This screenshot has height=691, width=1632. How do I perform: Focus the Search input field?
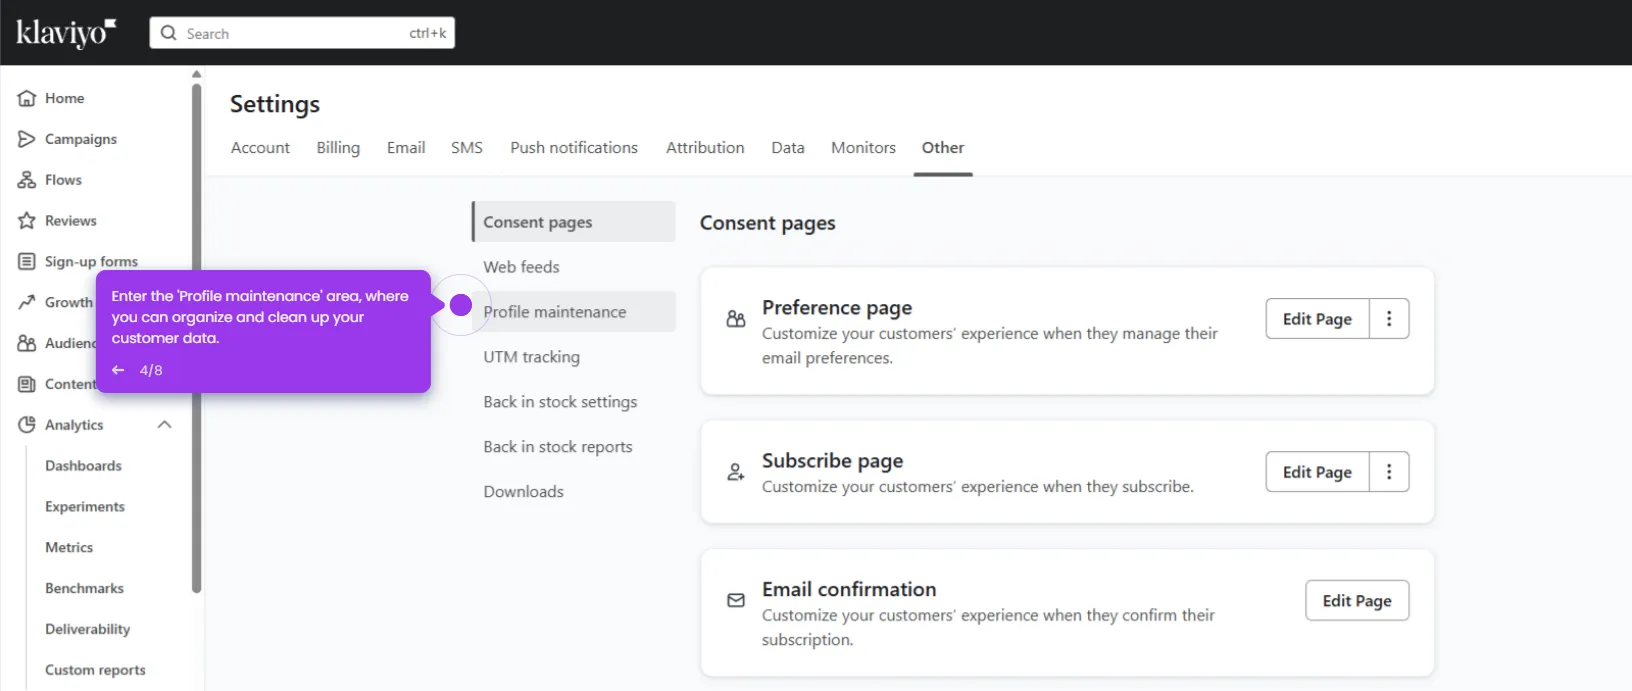(x=302, y=33)
